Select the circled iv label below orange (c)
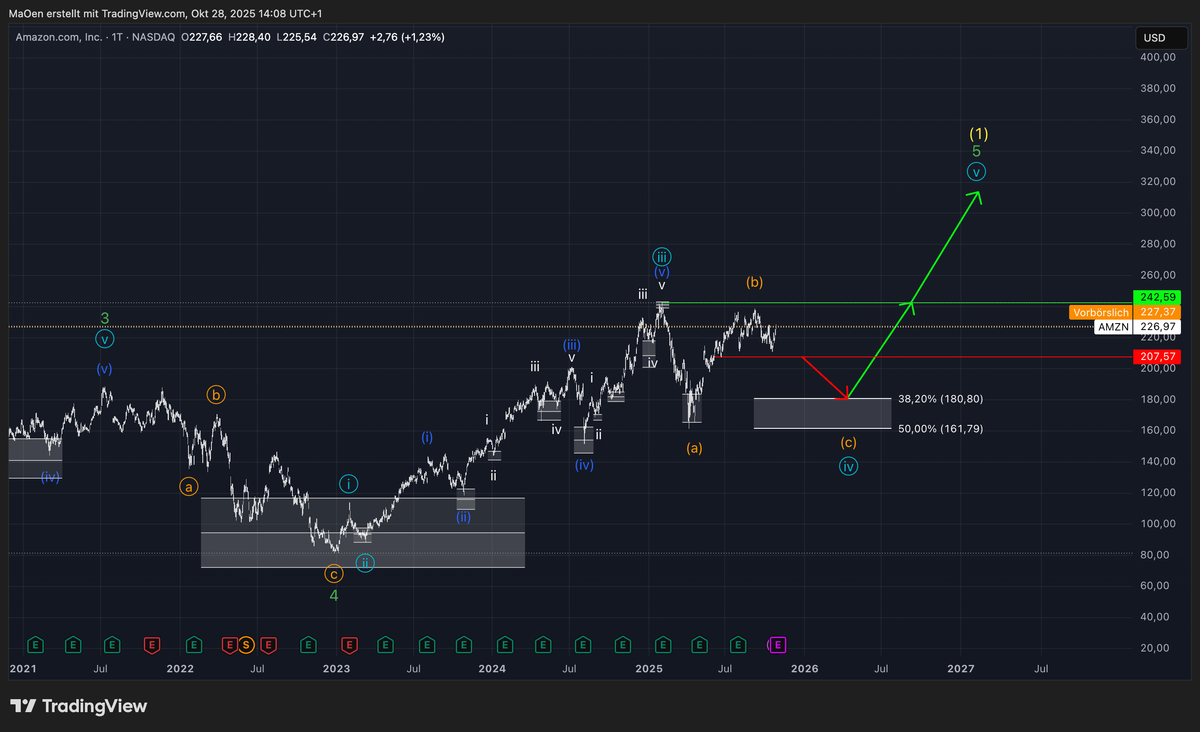The width and height of the screenshot is (1200, 732). [848, 466]
